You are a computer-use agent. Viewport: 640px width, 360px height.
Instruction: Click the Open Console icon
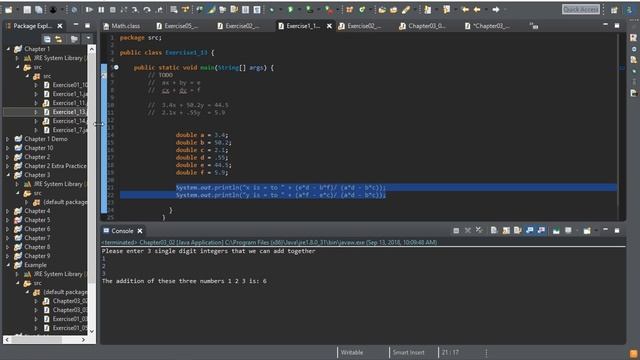587,231
